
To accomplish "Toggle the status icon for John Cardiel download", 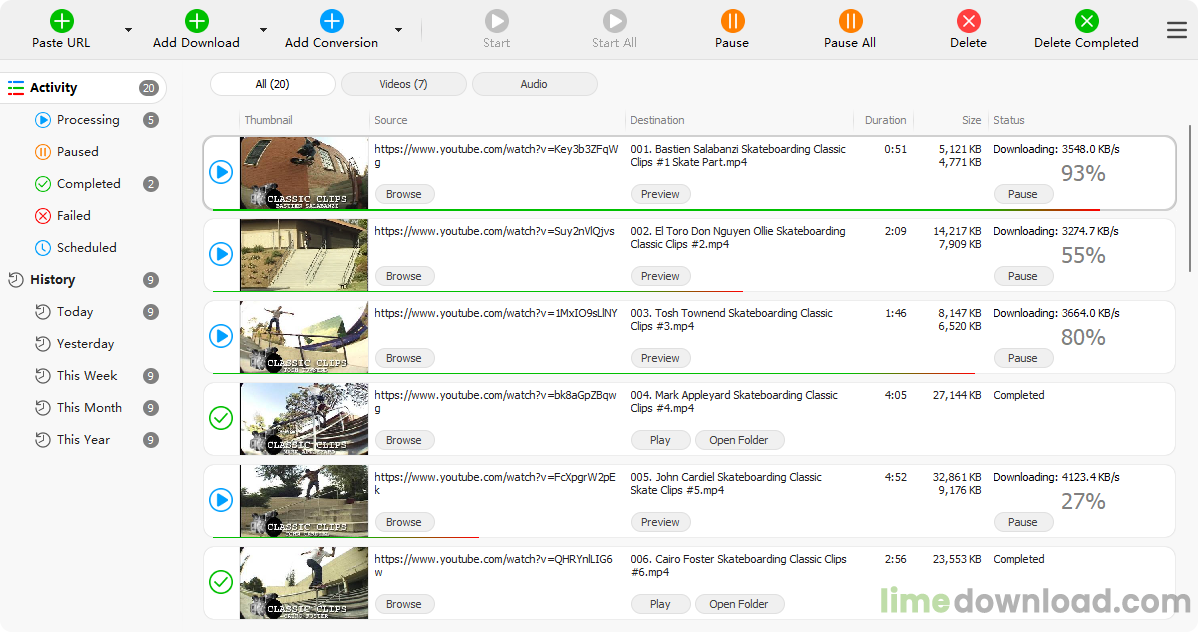I will click(221, 500).
